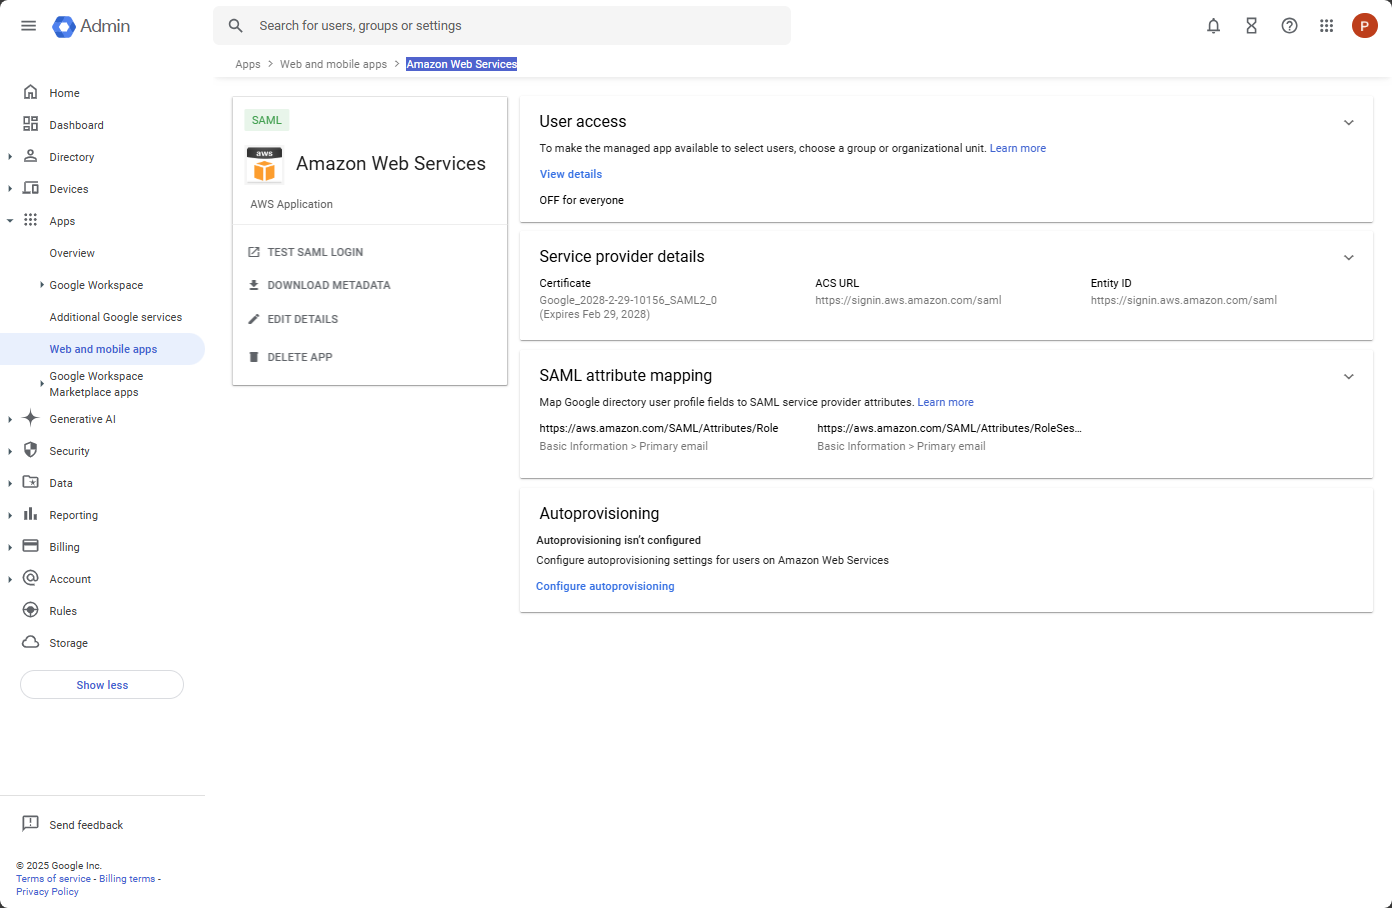Expand the Devices tree arrow
The image size is (1392, 908).
point(10,189)
